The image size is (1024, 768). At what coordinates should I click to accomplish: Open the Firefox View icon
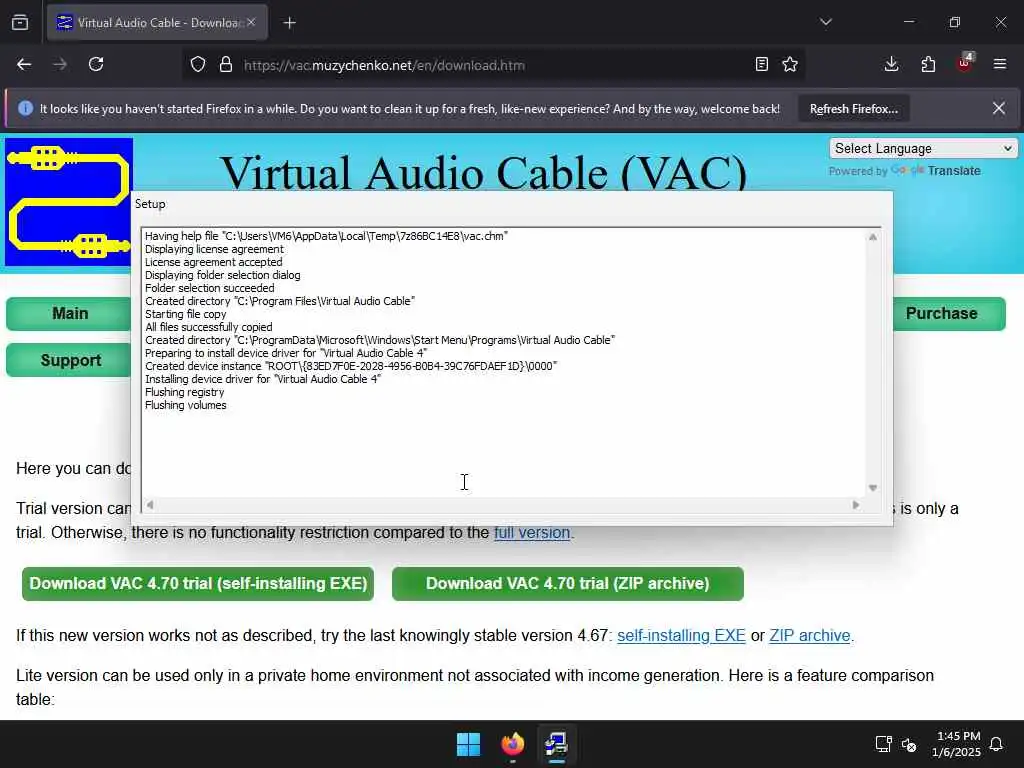(x=20, y=23)
